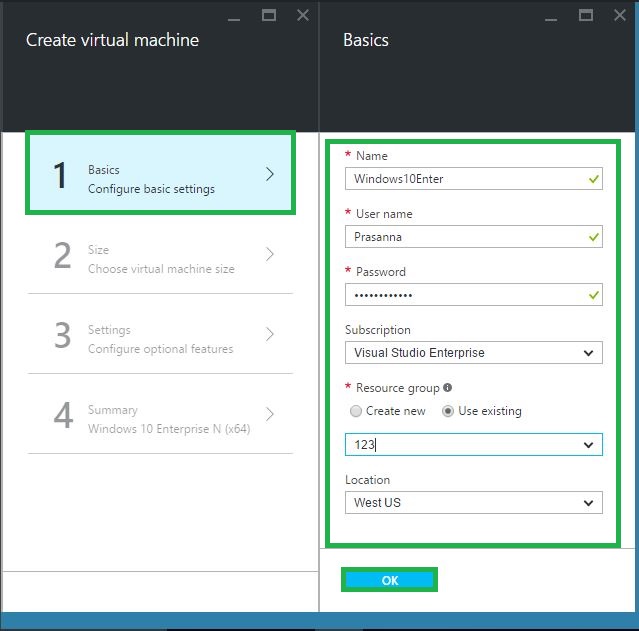Click the User name field Prasanna

[474, 236]
